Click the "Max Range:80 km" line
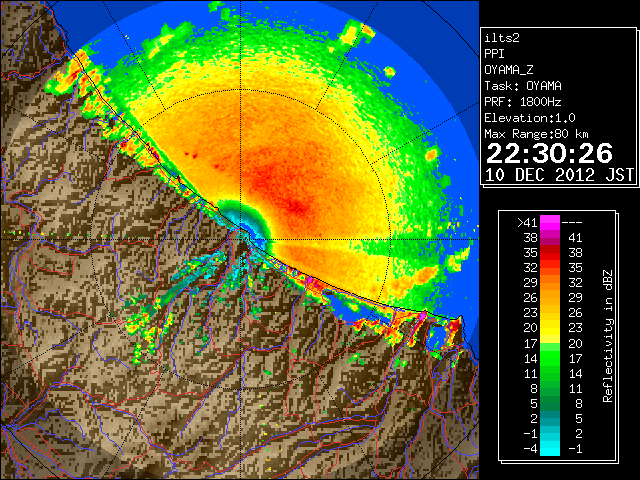Viewport: 640px width, 480px height. (536, 134)
